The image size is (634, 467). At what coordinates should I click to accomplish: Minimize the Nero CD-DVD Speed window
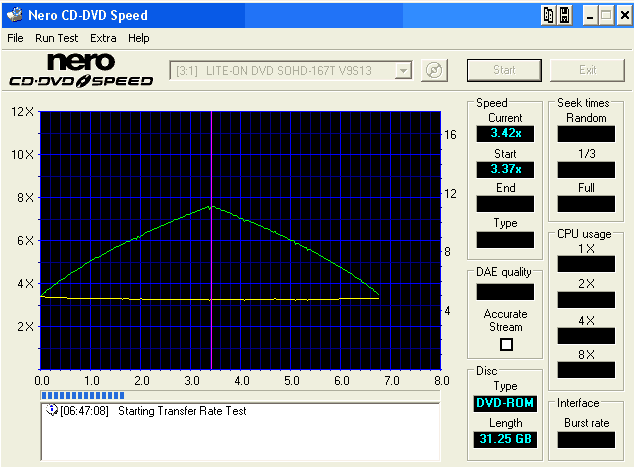click(x=590, y=16)
